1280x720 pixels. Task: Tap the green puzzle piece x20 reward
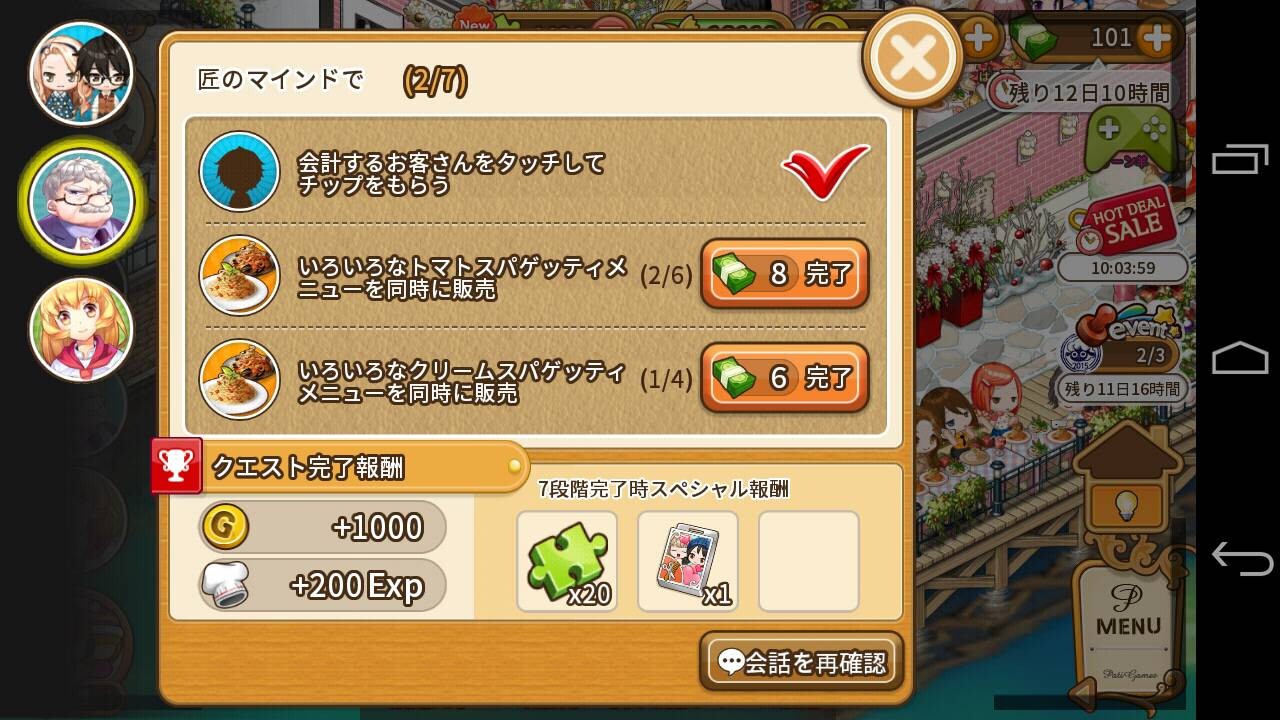(x=567, y=561)
